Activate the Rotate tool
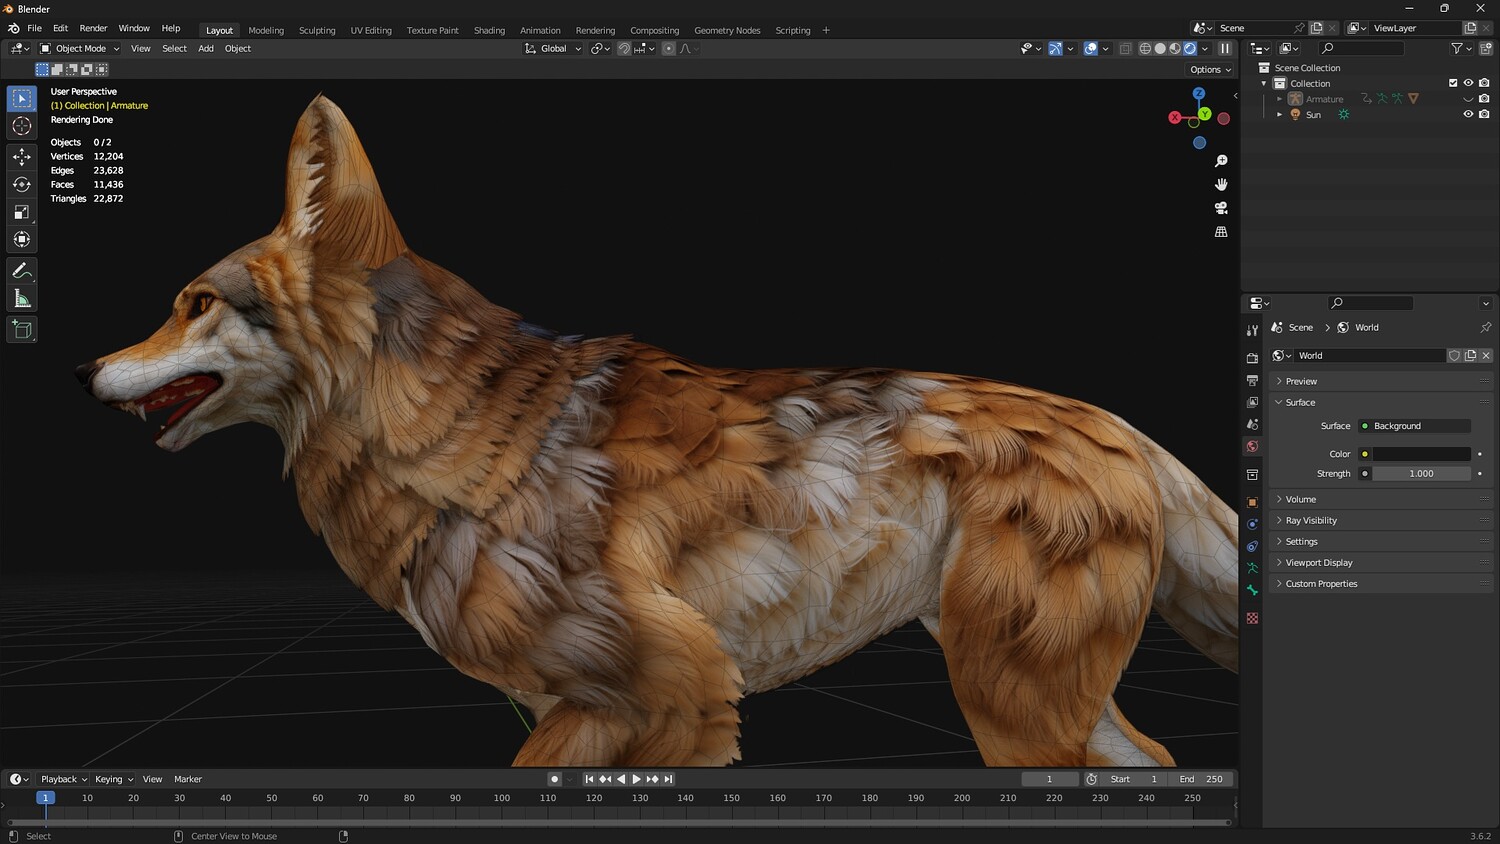 (x=22, y=184)
